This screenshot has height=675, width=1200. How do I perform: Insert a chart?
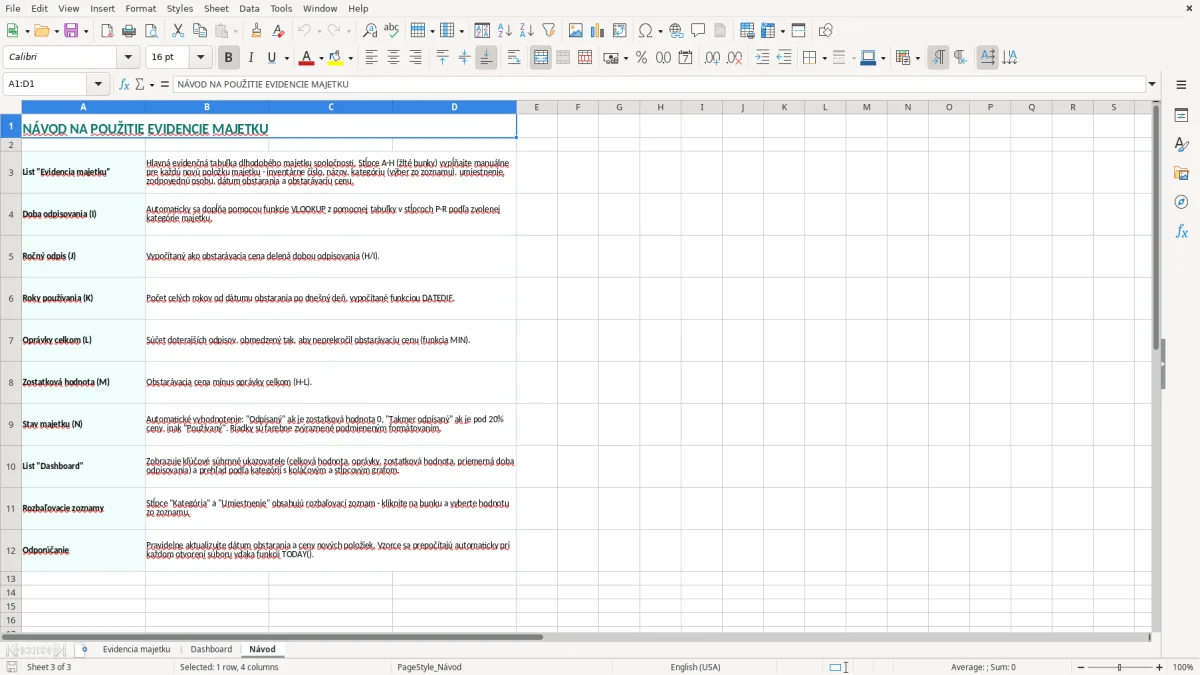pyautogui.click(x=598, y=31)
